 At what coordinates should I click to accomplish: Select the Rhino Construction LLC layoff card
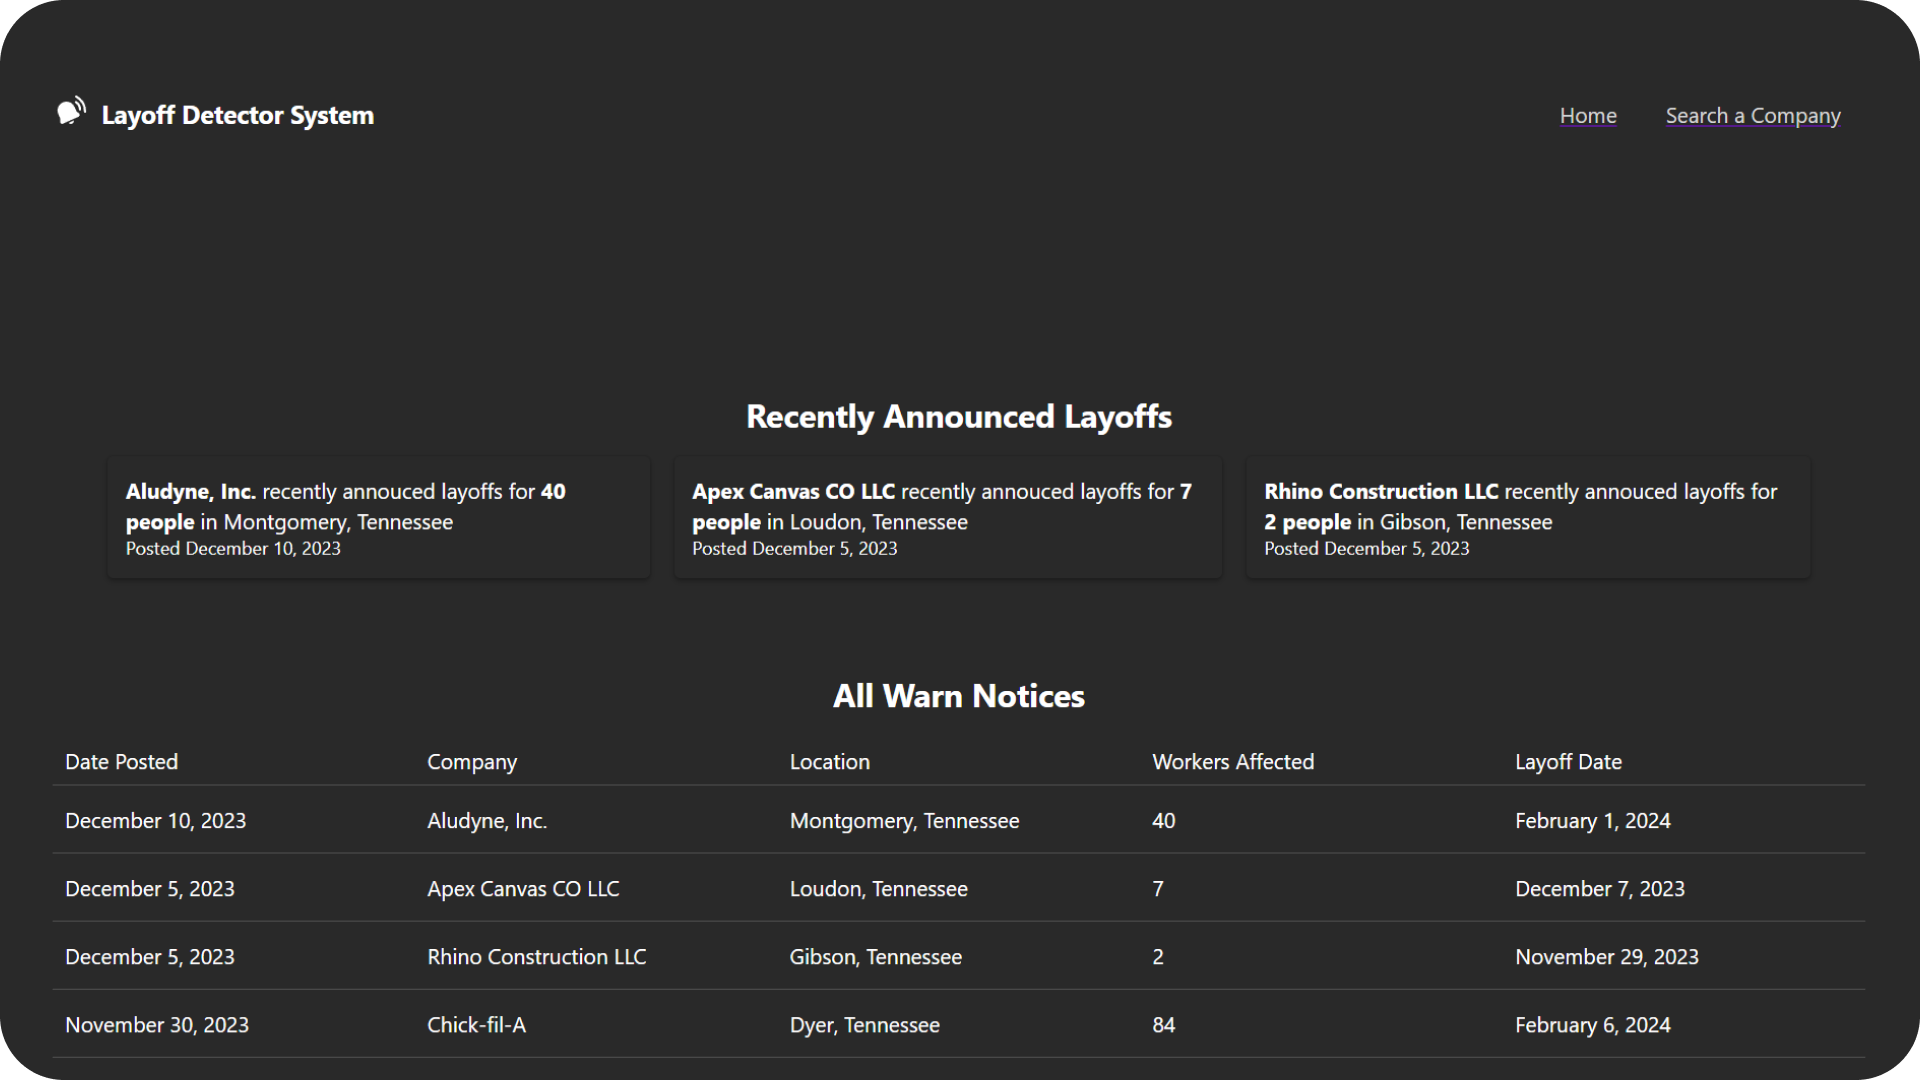click(x=1527, y=518)
